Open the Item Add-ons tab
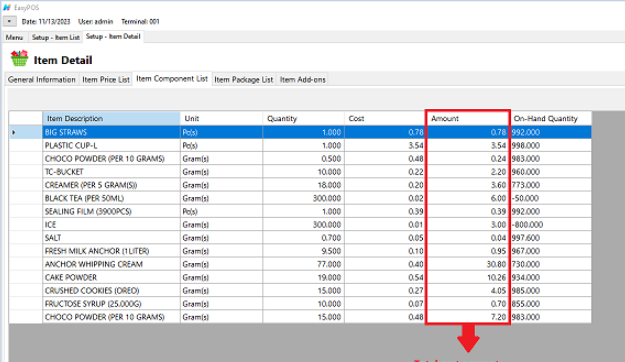Image resolution: width=625 pixels, height=362 pixels. pos(303,80)
